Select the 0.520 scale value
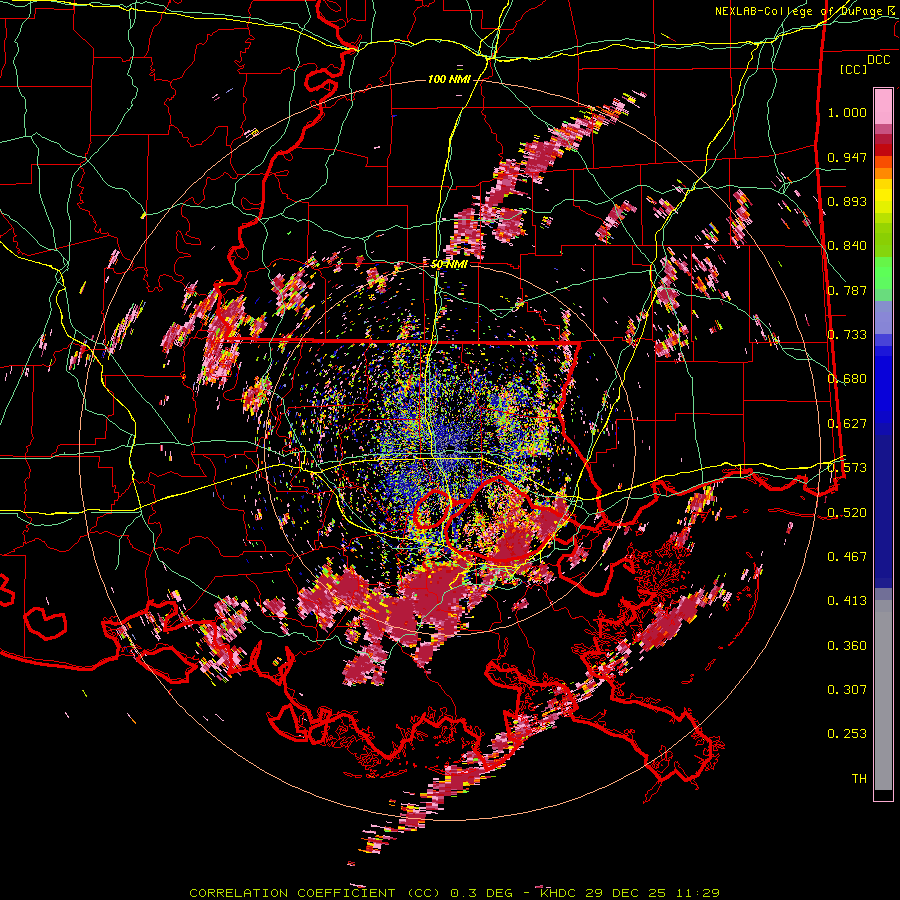 click(847, 512)
